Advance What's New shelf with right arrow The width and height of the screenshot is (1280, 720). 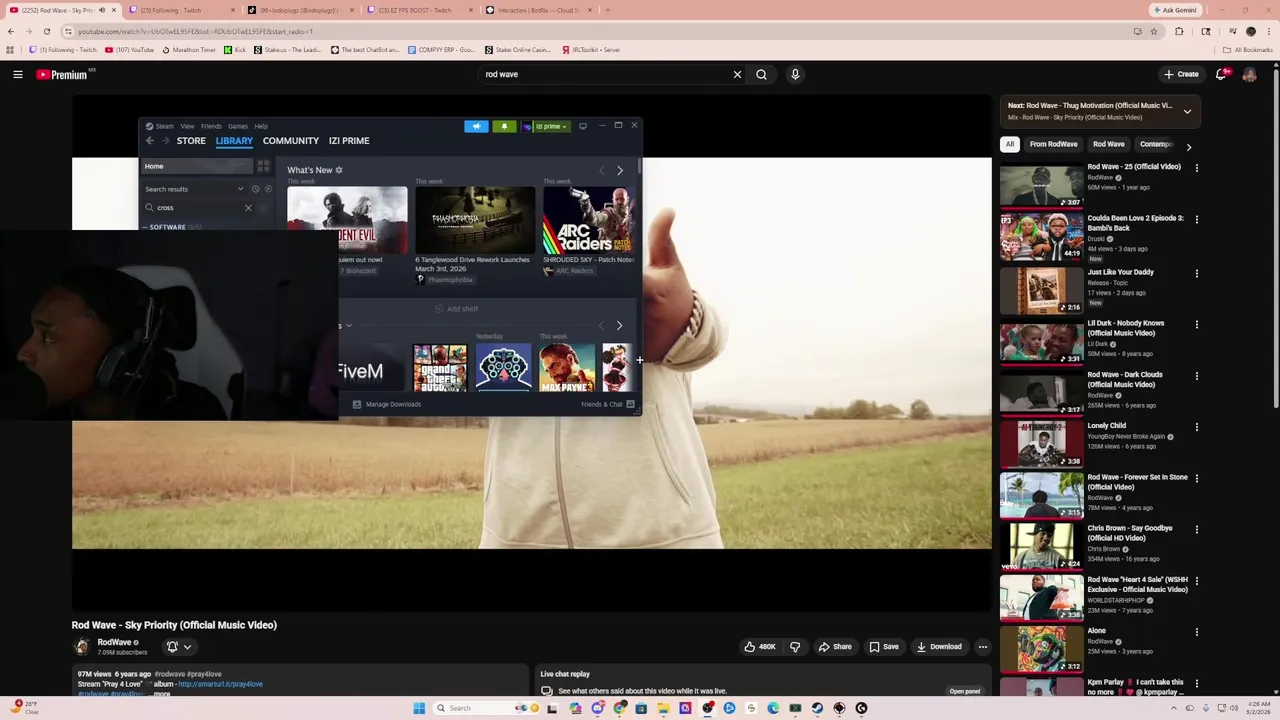point(620,170)
